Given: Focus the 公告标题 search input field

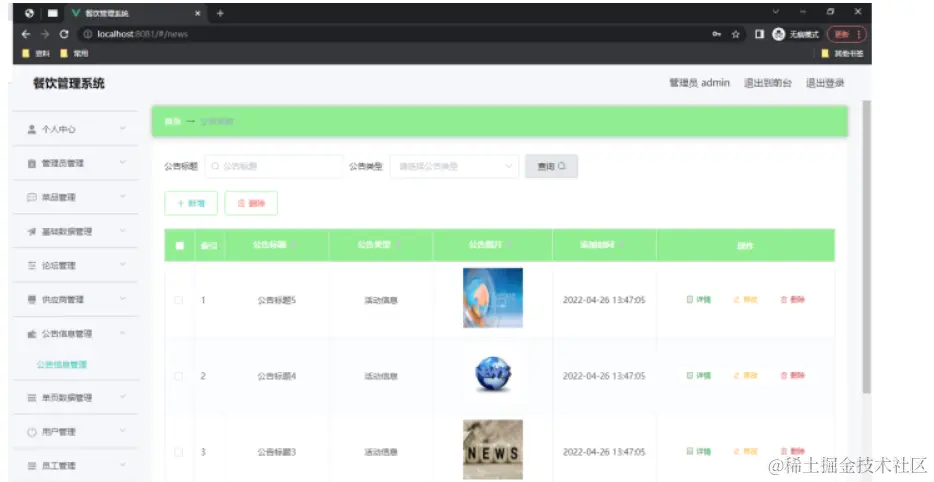Looking at the screenshot, I should 274,166.
